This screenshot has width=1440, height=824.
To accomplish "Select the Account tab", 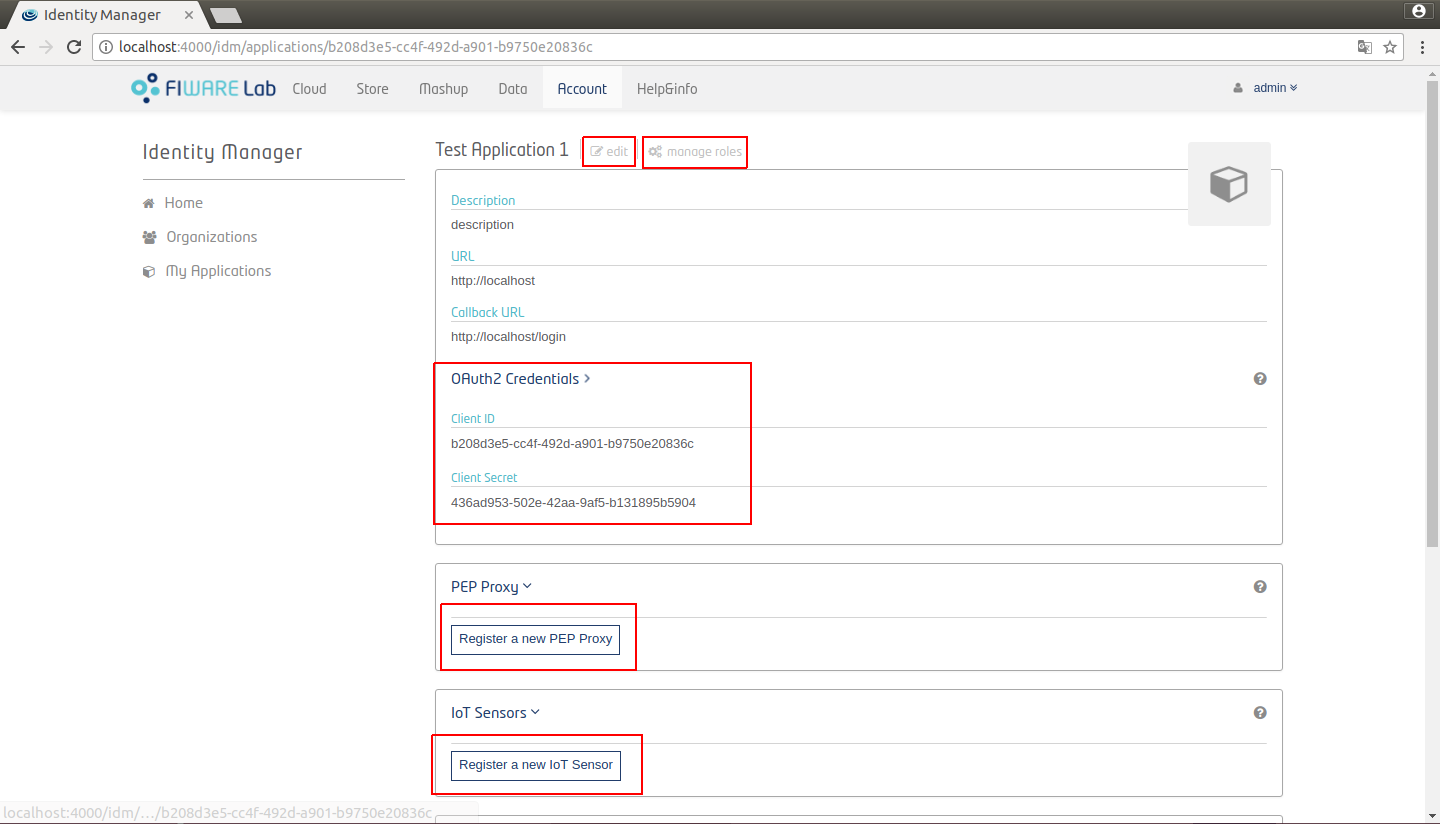I will 582,89.
